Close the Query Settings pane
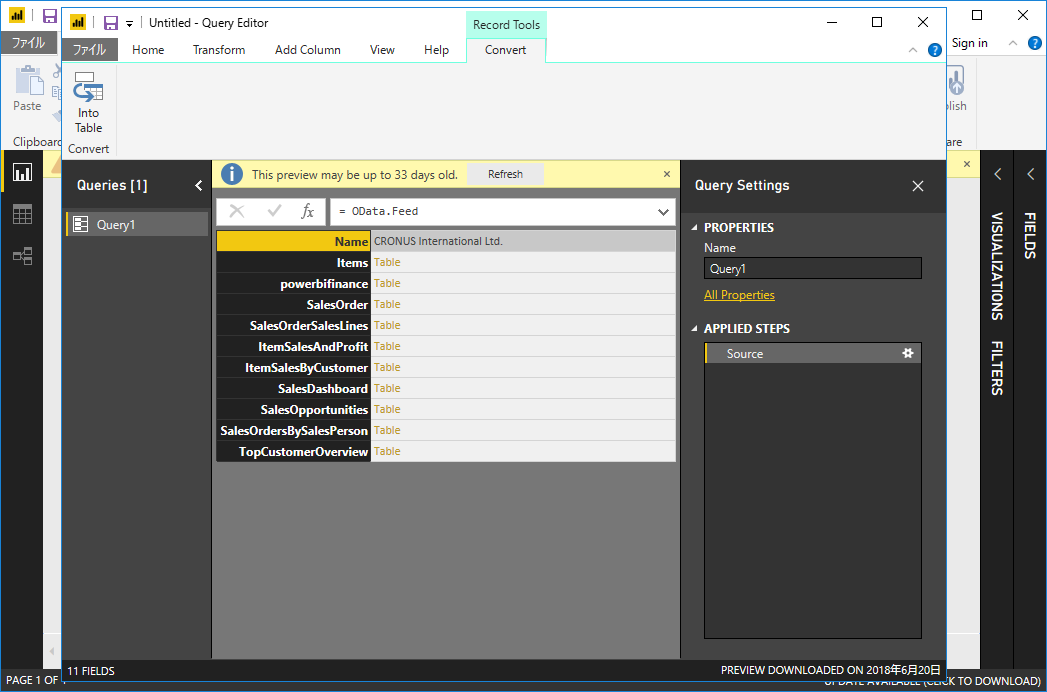This screenshot has height=692, width=1047. pos(918,186)
